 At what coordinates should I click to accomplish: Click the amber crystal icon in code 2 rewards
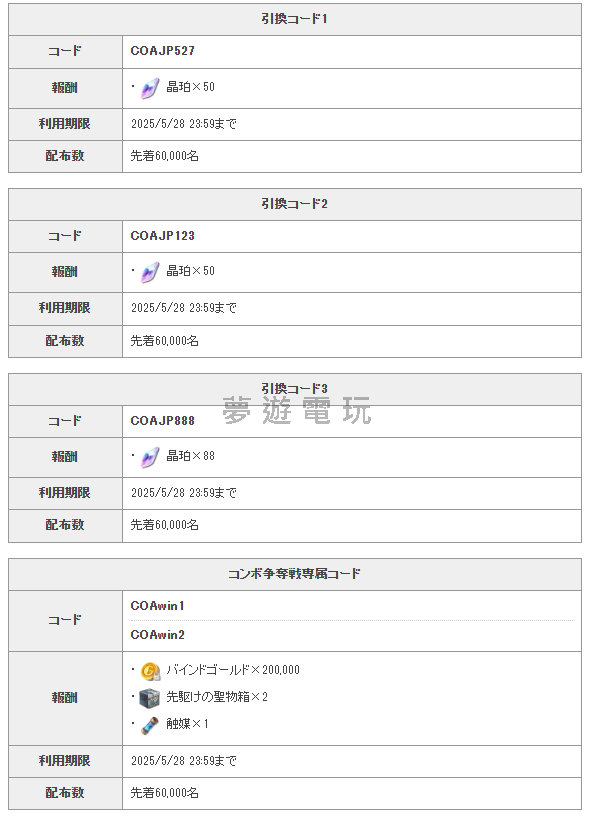point(150,272)
